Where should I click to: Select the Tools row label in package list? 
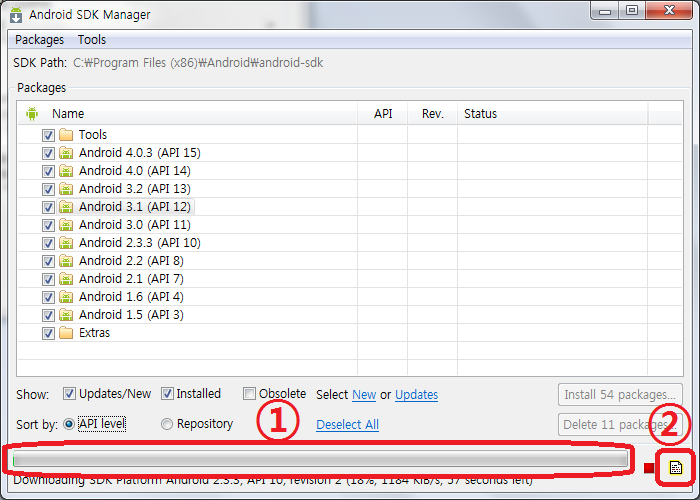[x=93, y=134]
